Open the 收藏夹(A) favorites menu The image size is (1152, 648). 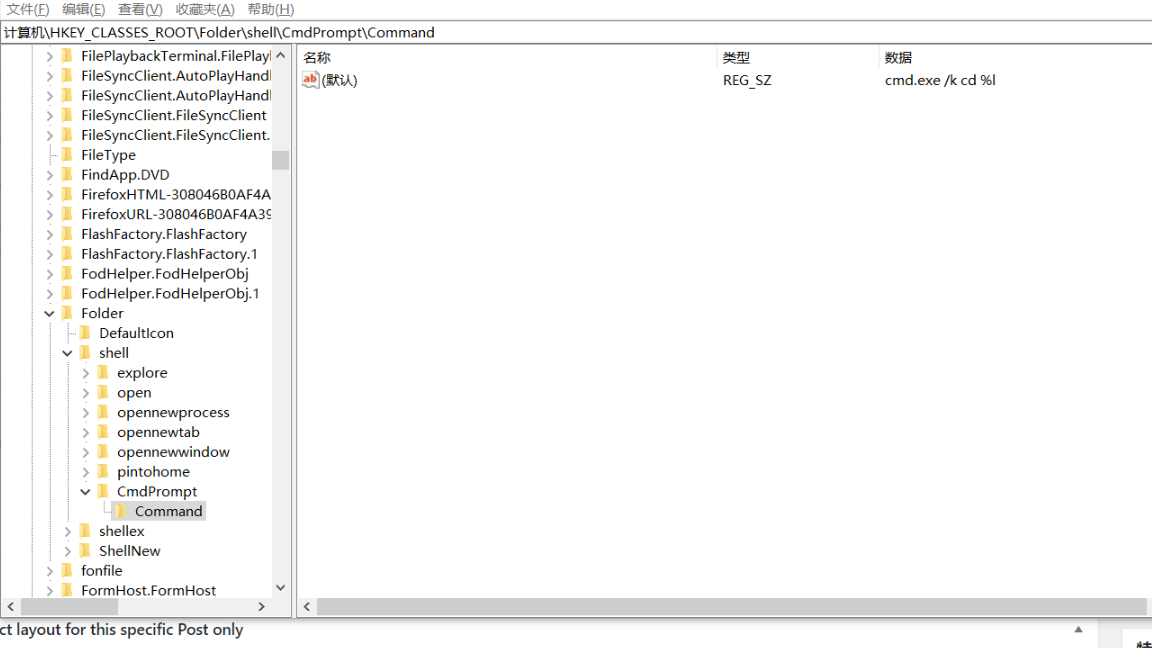205,9
